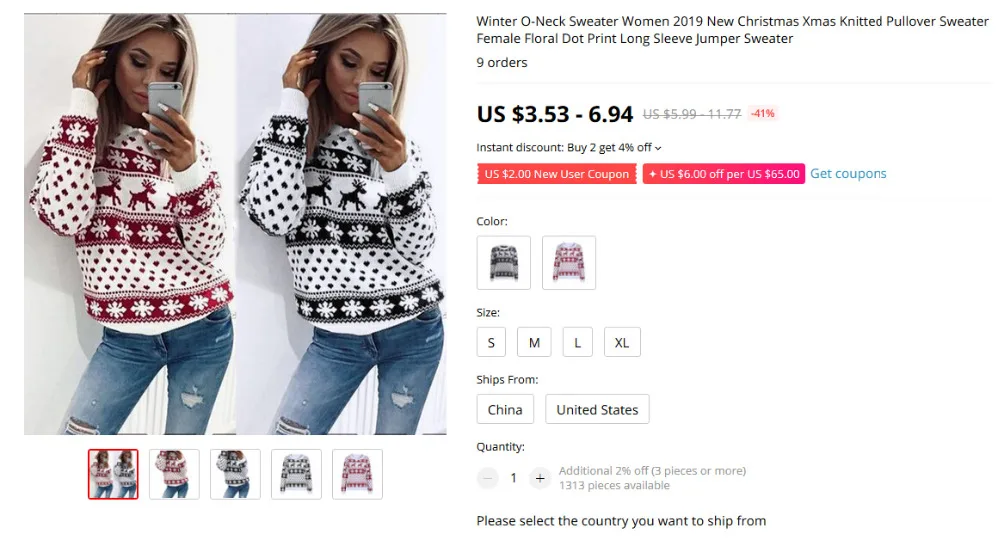Select the black sweater color swatch
Image resolution: width=1000 pixels, height=540 pixels.
504,263
